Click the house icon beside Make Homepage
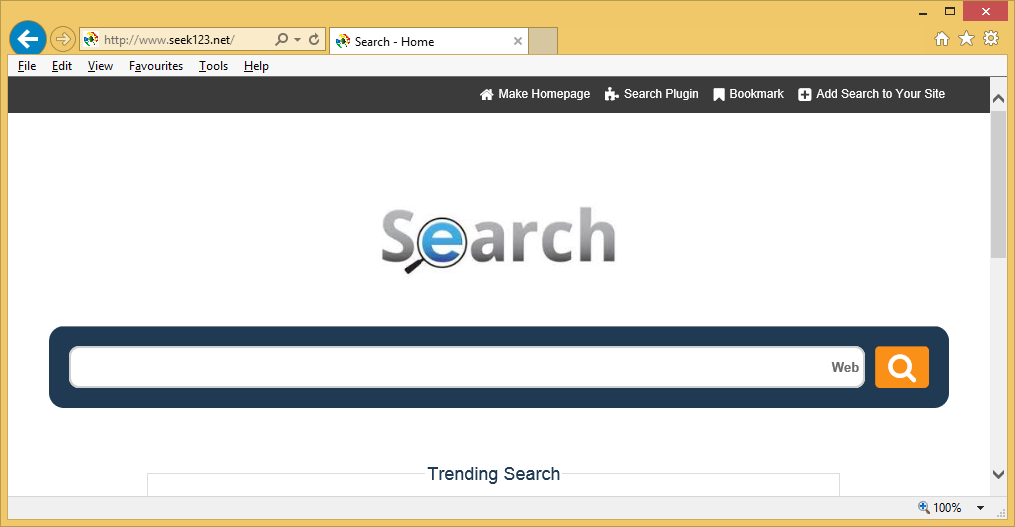The image size is (1015, 527). (x=487, y=95)
